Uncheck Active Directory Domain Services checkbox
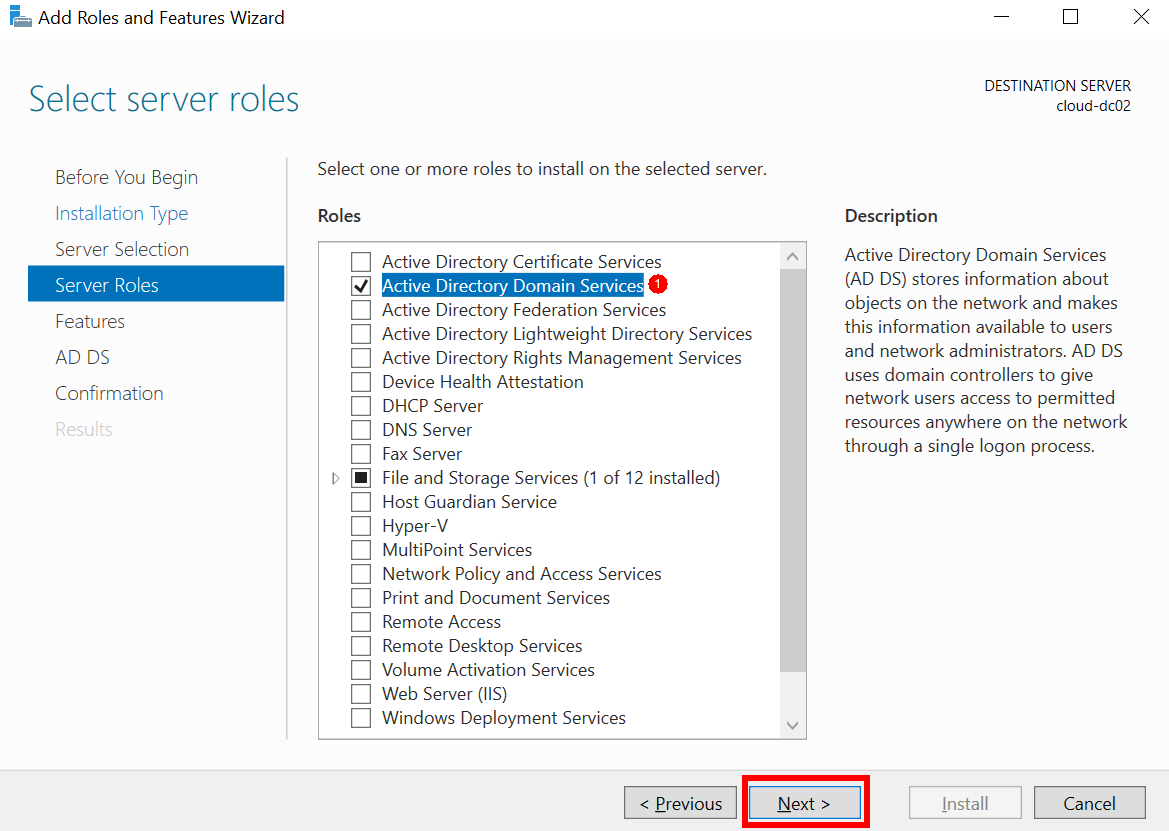The image size is (1169, 831). (361, 285)
